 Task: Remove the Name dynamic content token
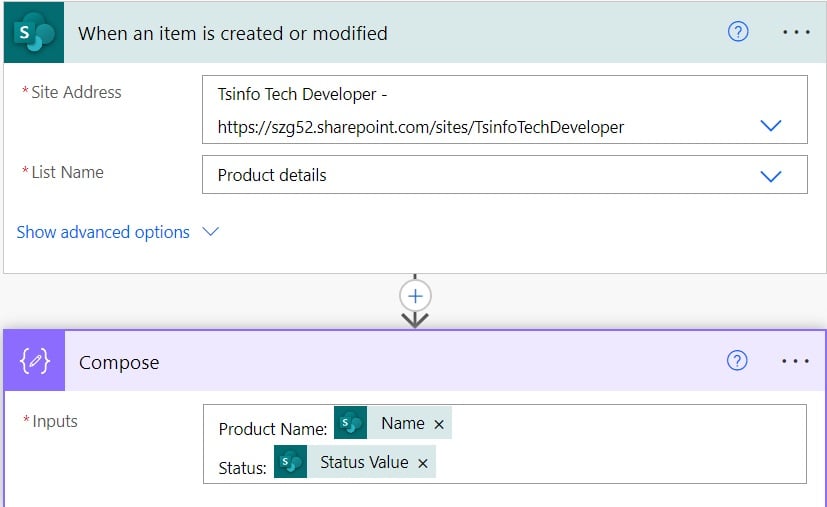click(439, 424)
